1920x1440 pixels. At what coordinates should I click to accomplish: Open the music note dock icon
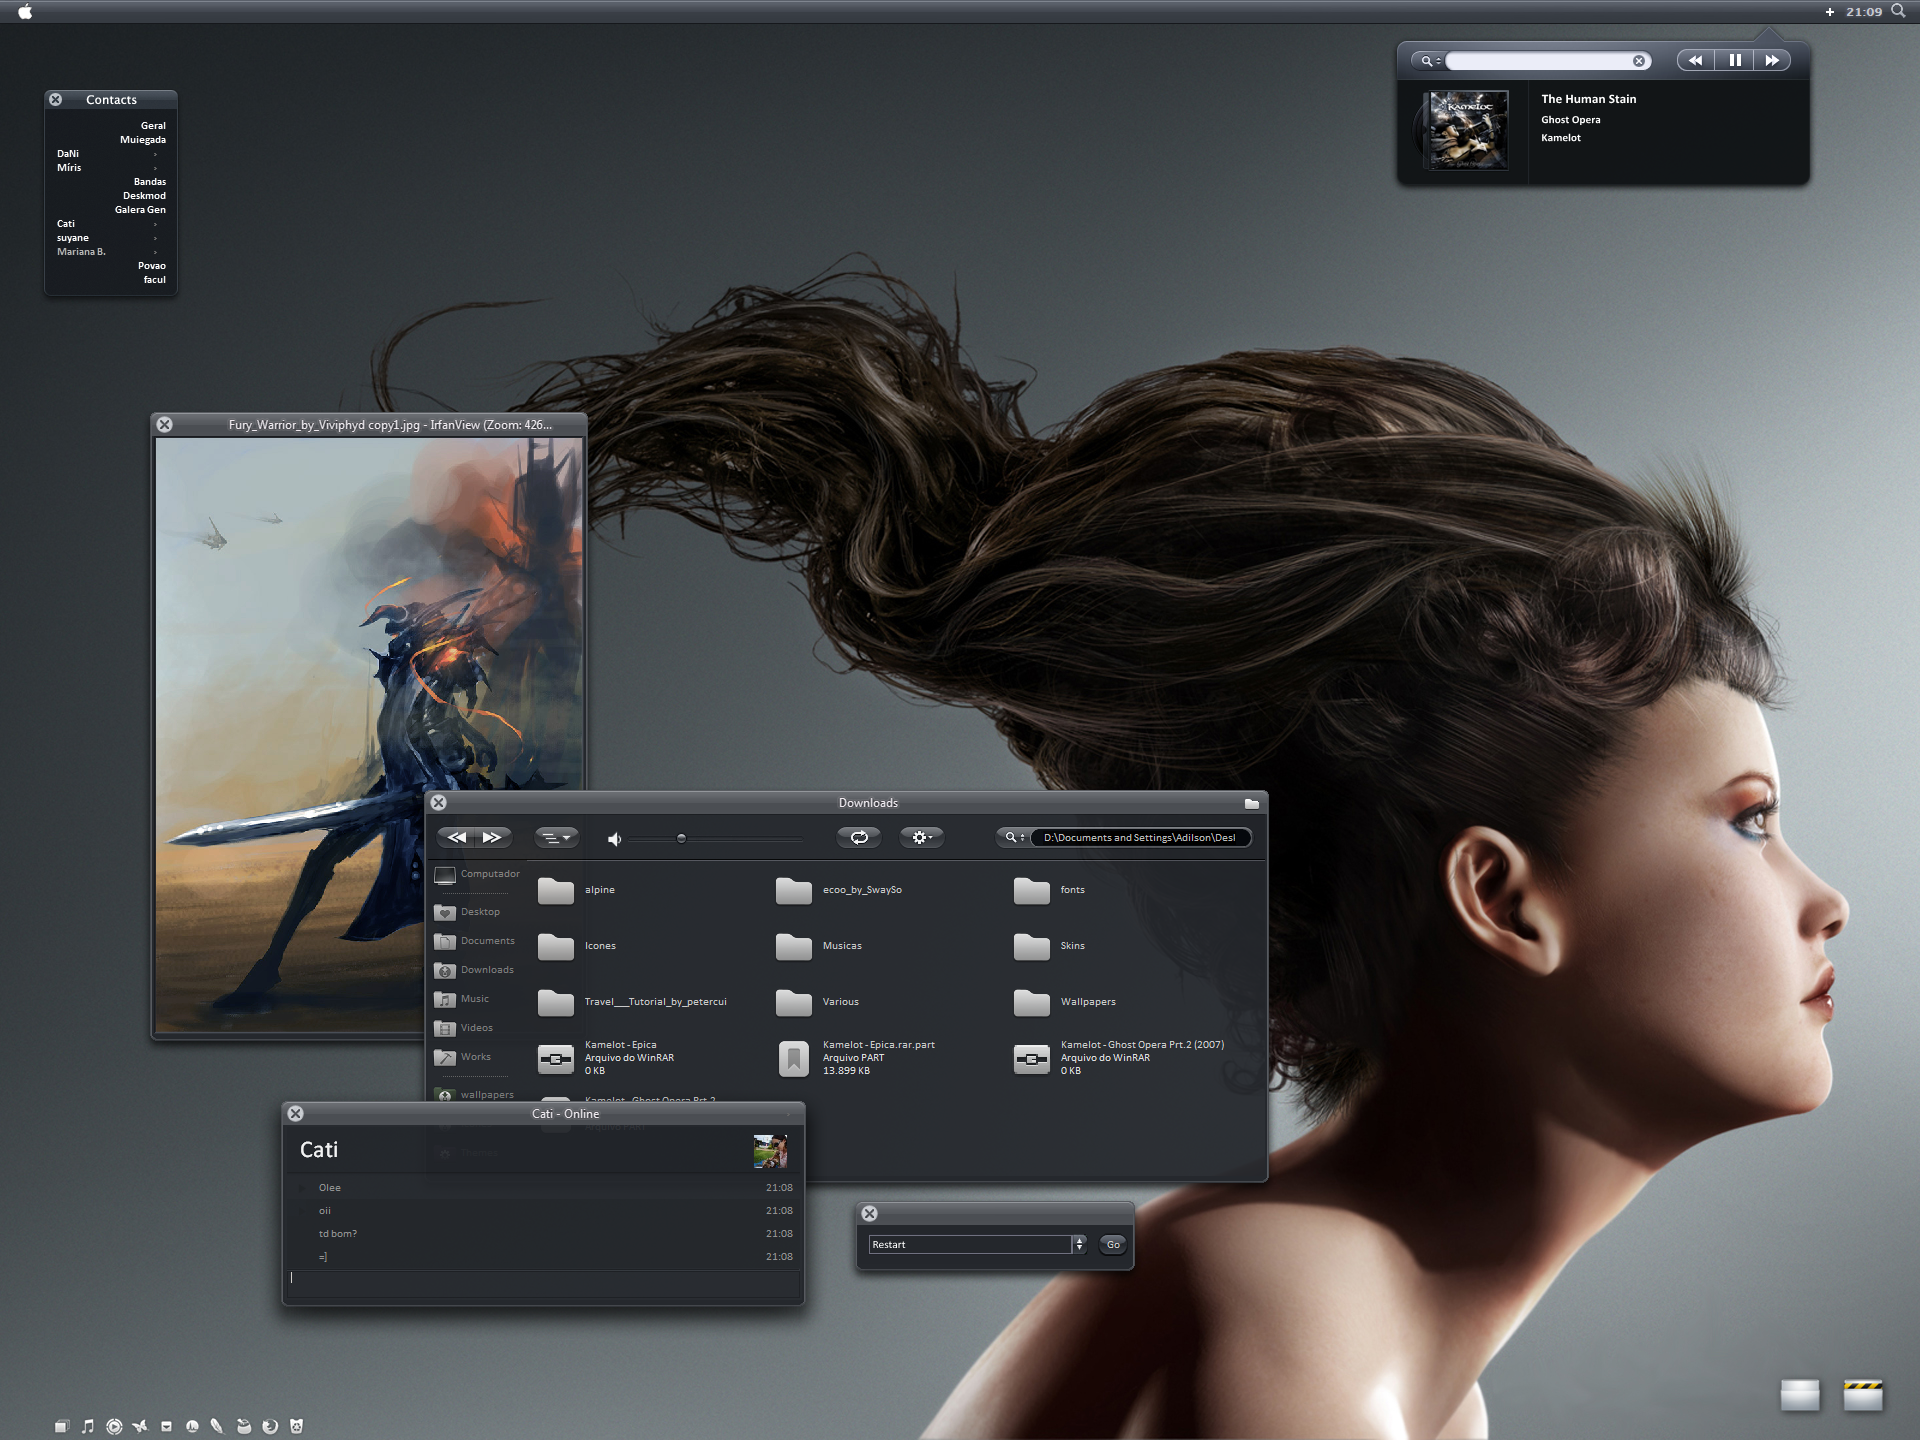pyautogui.click(x=88, y=1426)
